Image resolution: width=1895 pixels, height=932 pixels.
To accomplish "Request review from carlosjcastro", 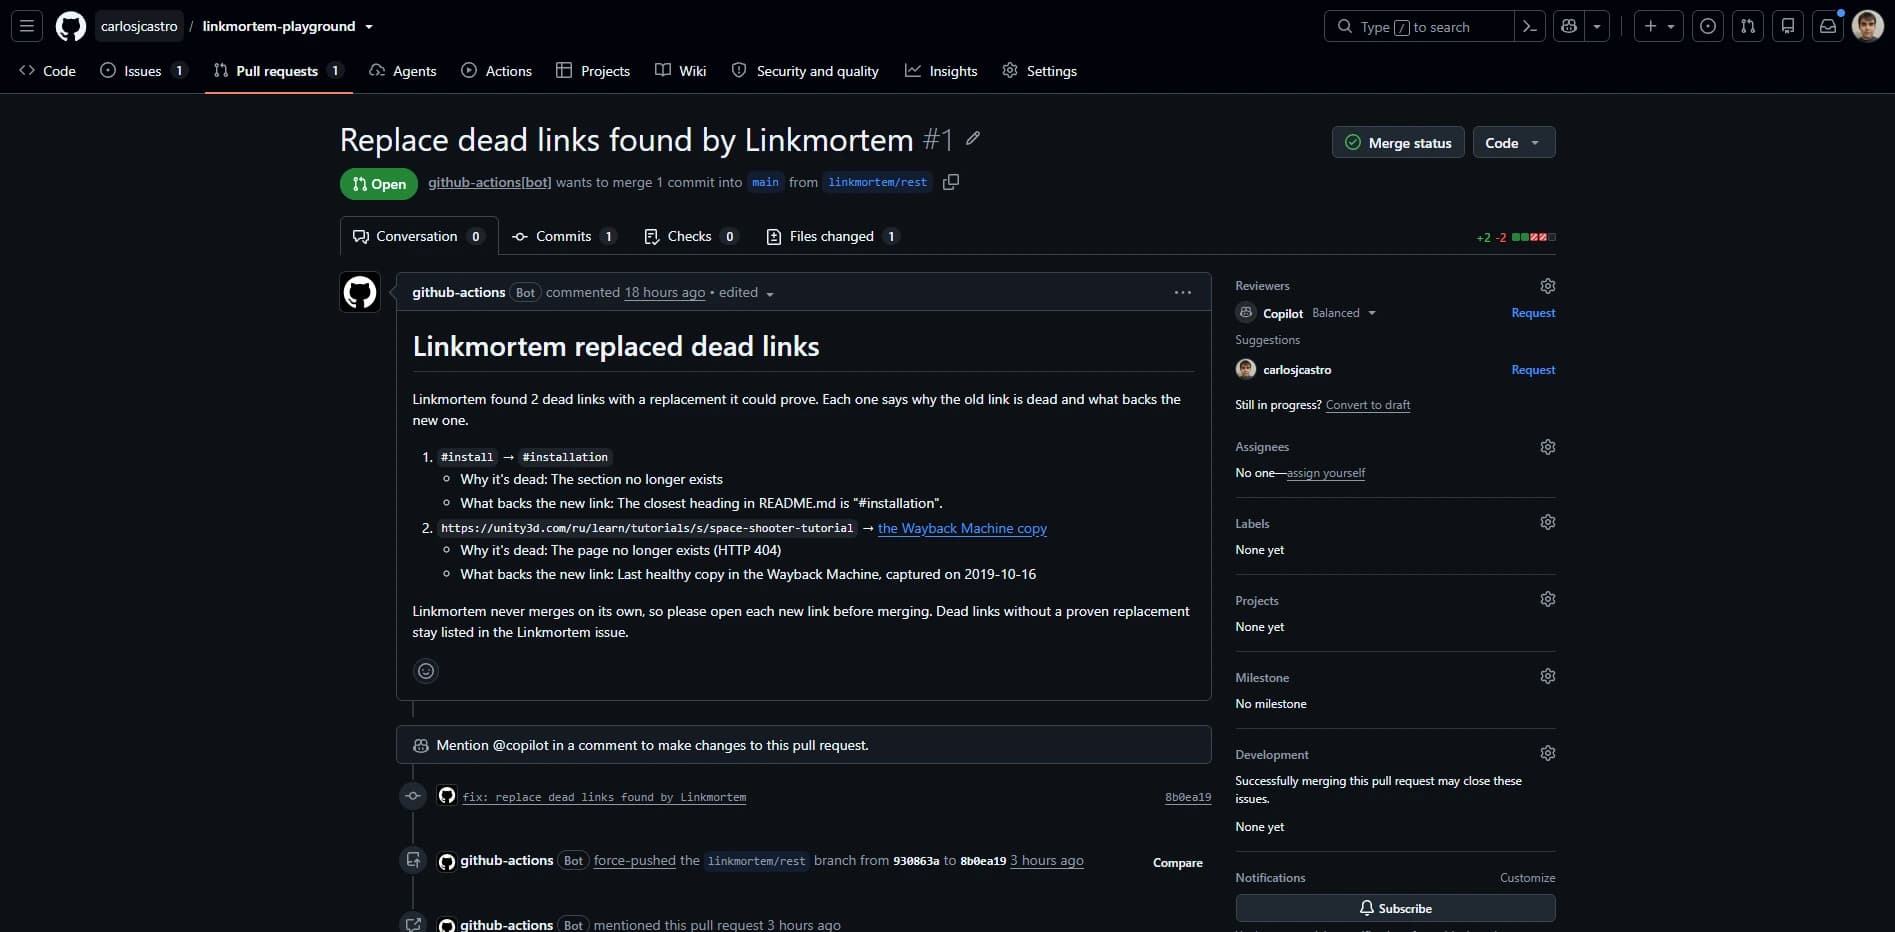I will coord(1533,370).
